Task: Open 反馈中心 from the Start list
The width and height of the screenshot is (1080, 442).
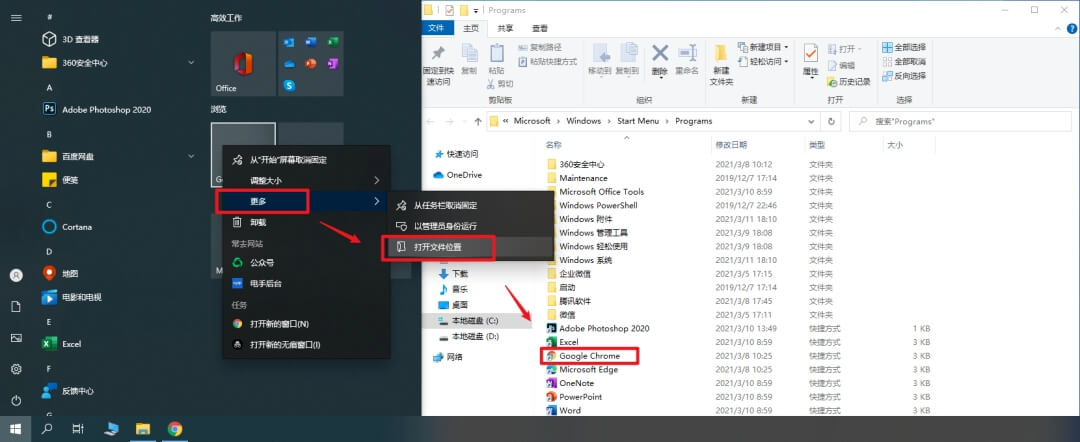Action: tap(68, 390)
